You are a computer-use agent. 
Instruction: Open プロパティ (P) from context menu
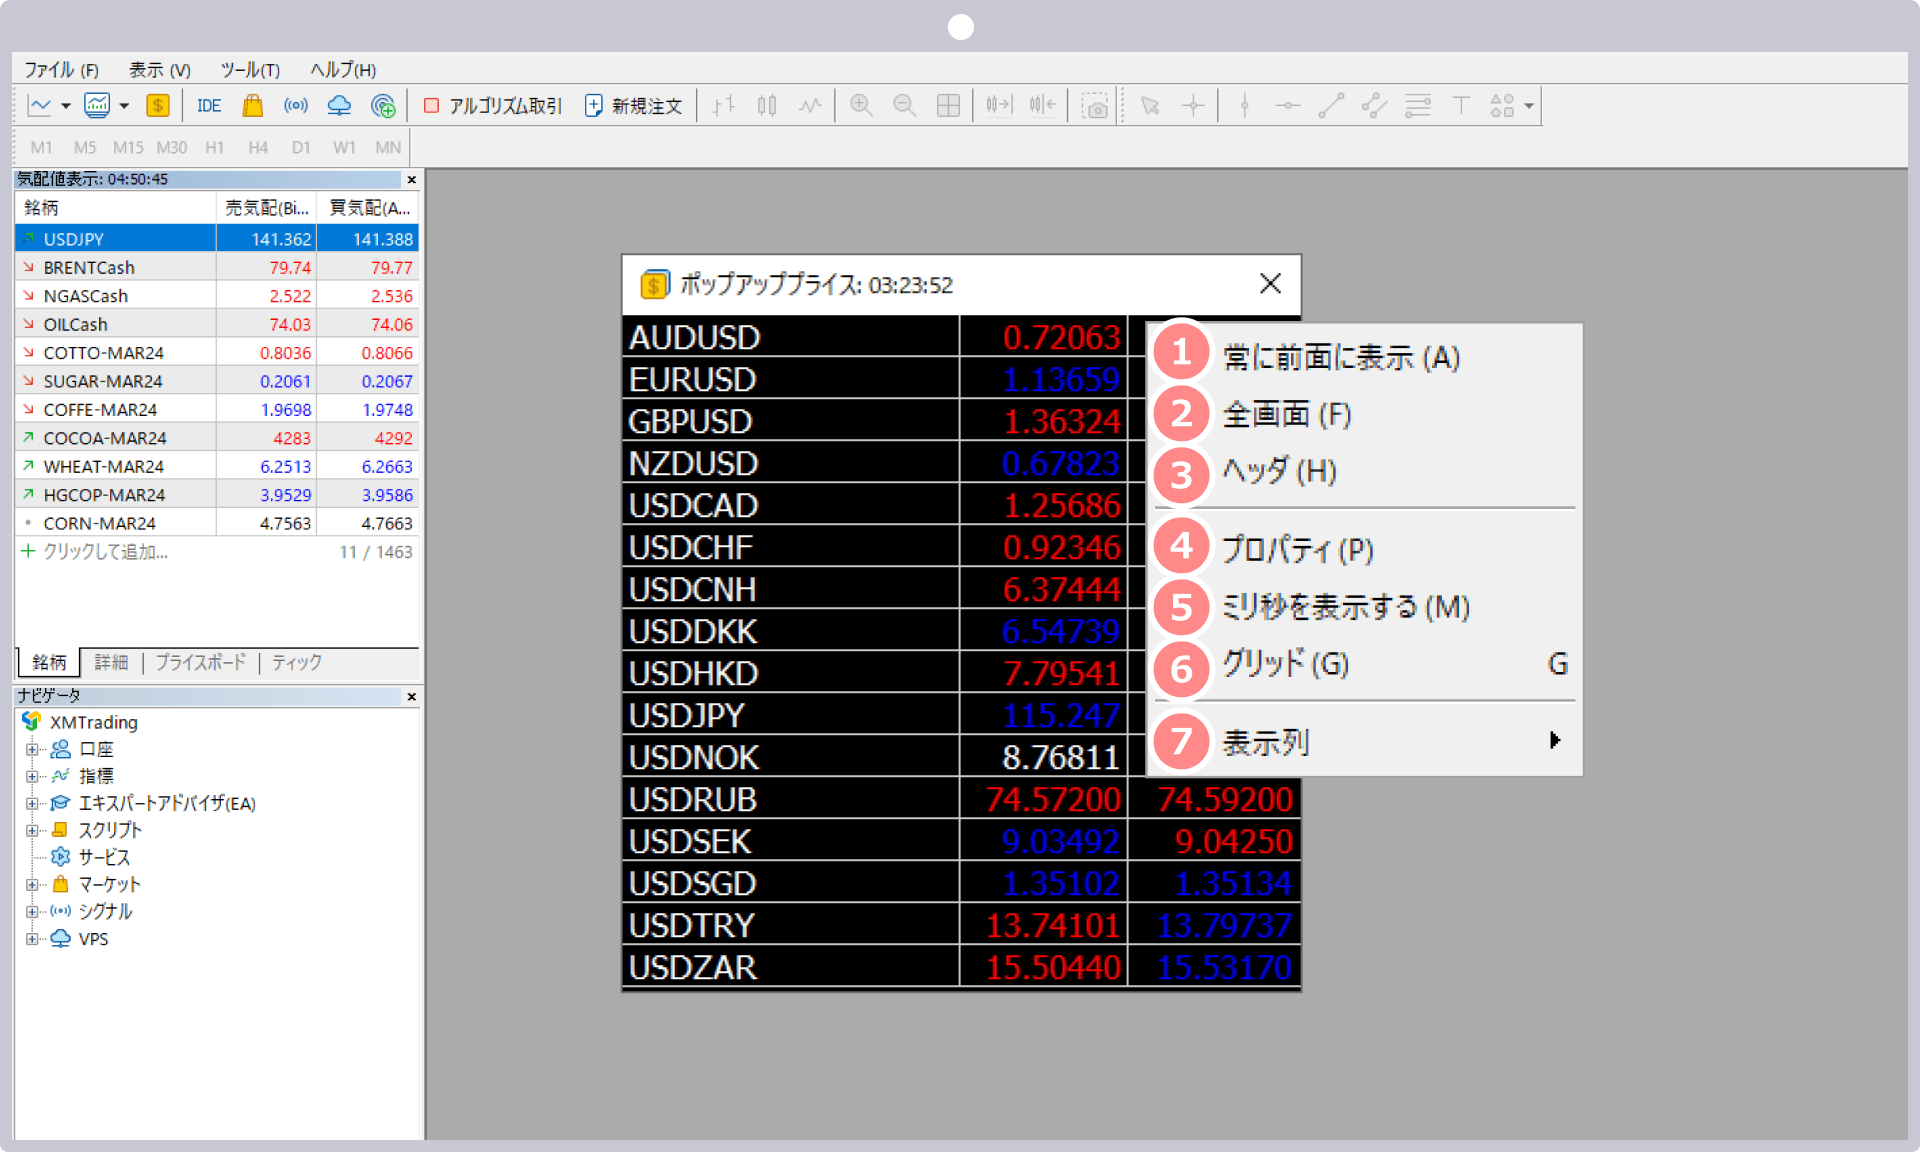coord(1364,549)
